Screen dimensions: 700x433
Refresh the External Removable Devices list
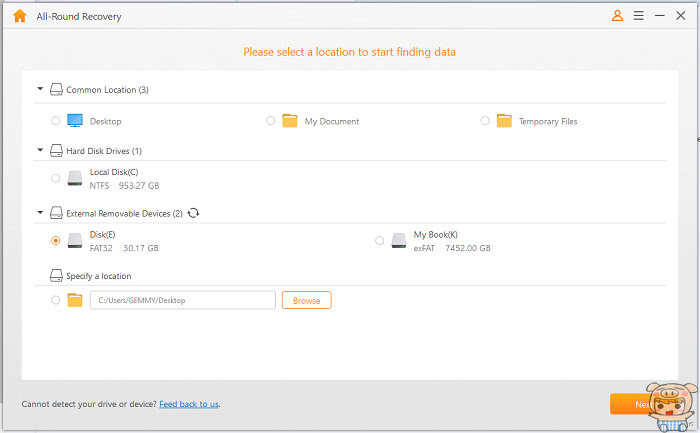[x=193, y=213]
